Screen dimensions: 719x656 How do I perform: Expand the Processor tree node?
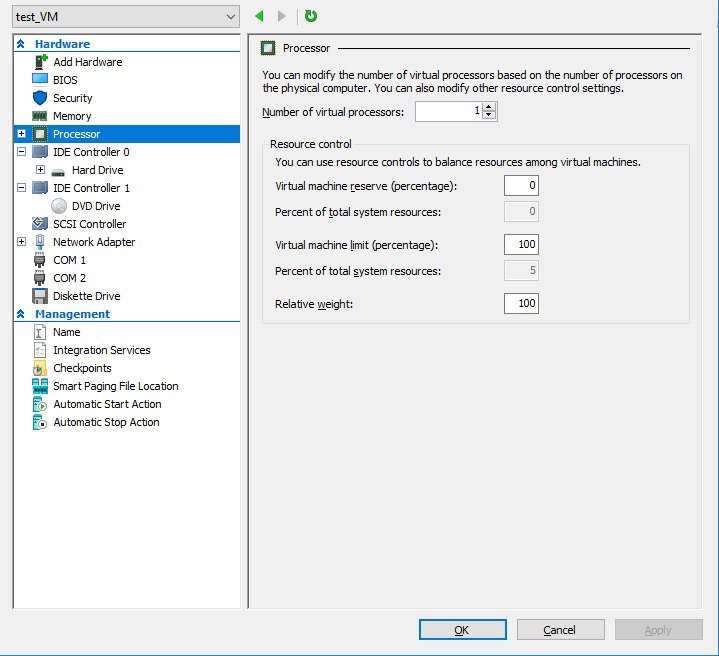pyautogui.click(x=21, y=134)
